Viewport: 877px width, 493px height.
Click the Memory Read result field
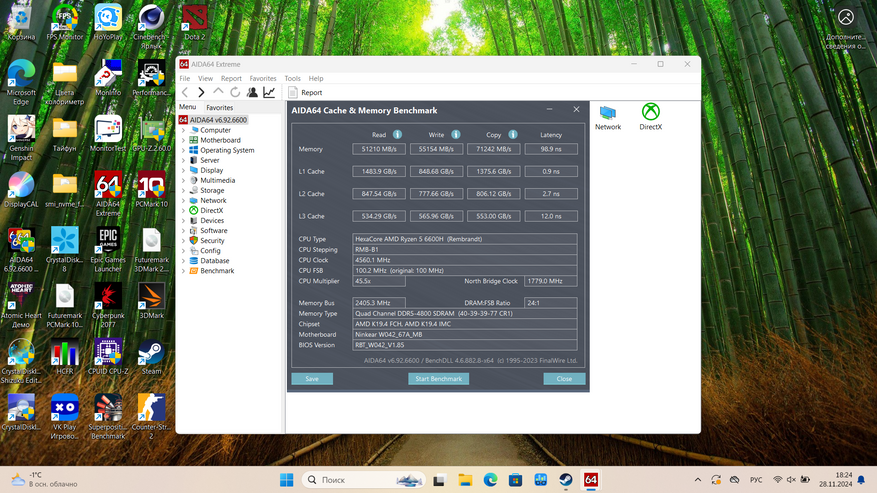[378, 149]
